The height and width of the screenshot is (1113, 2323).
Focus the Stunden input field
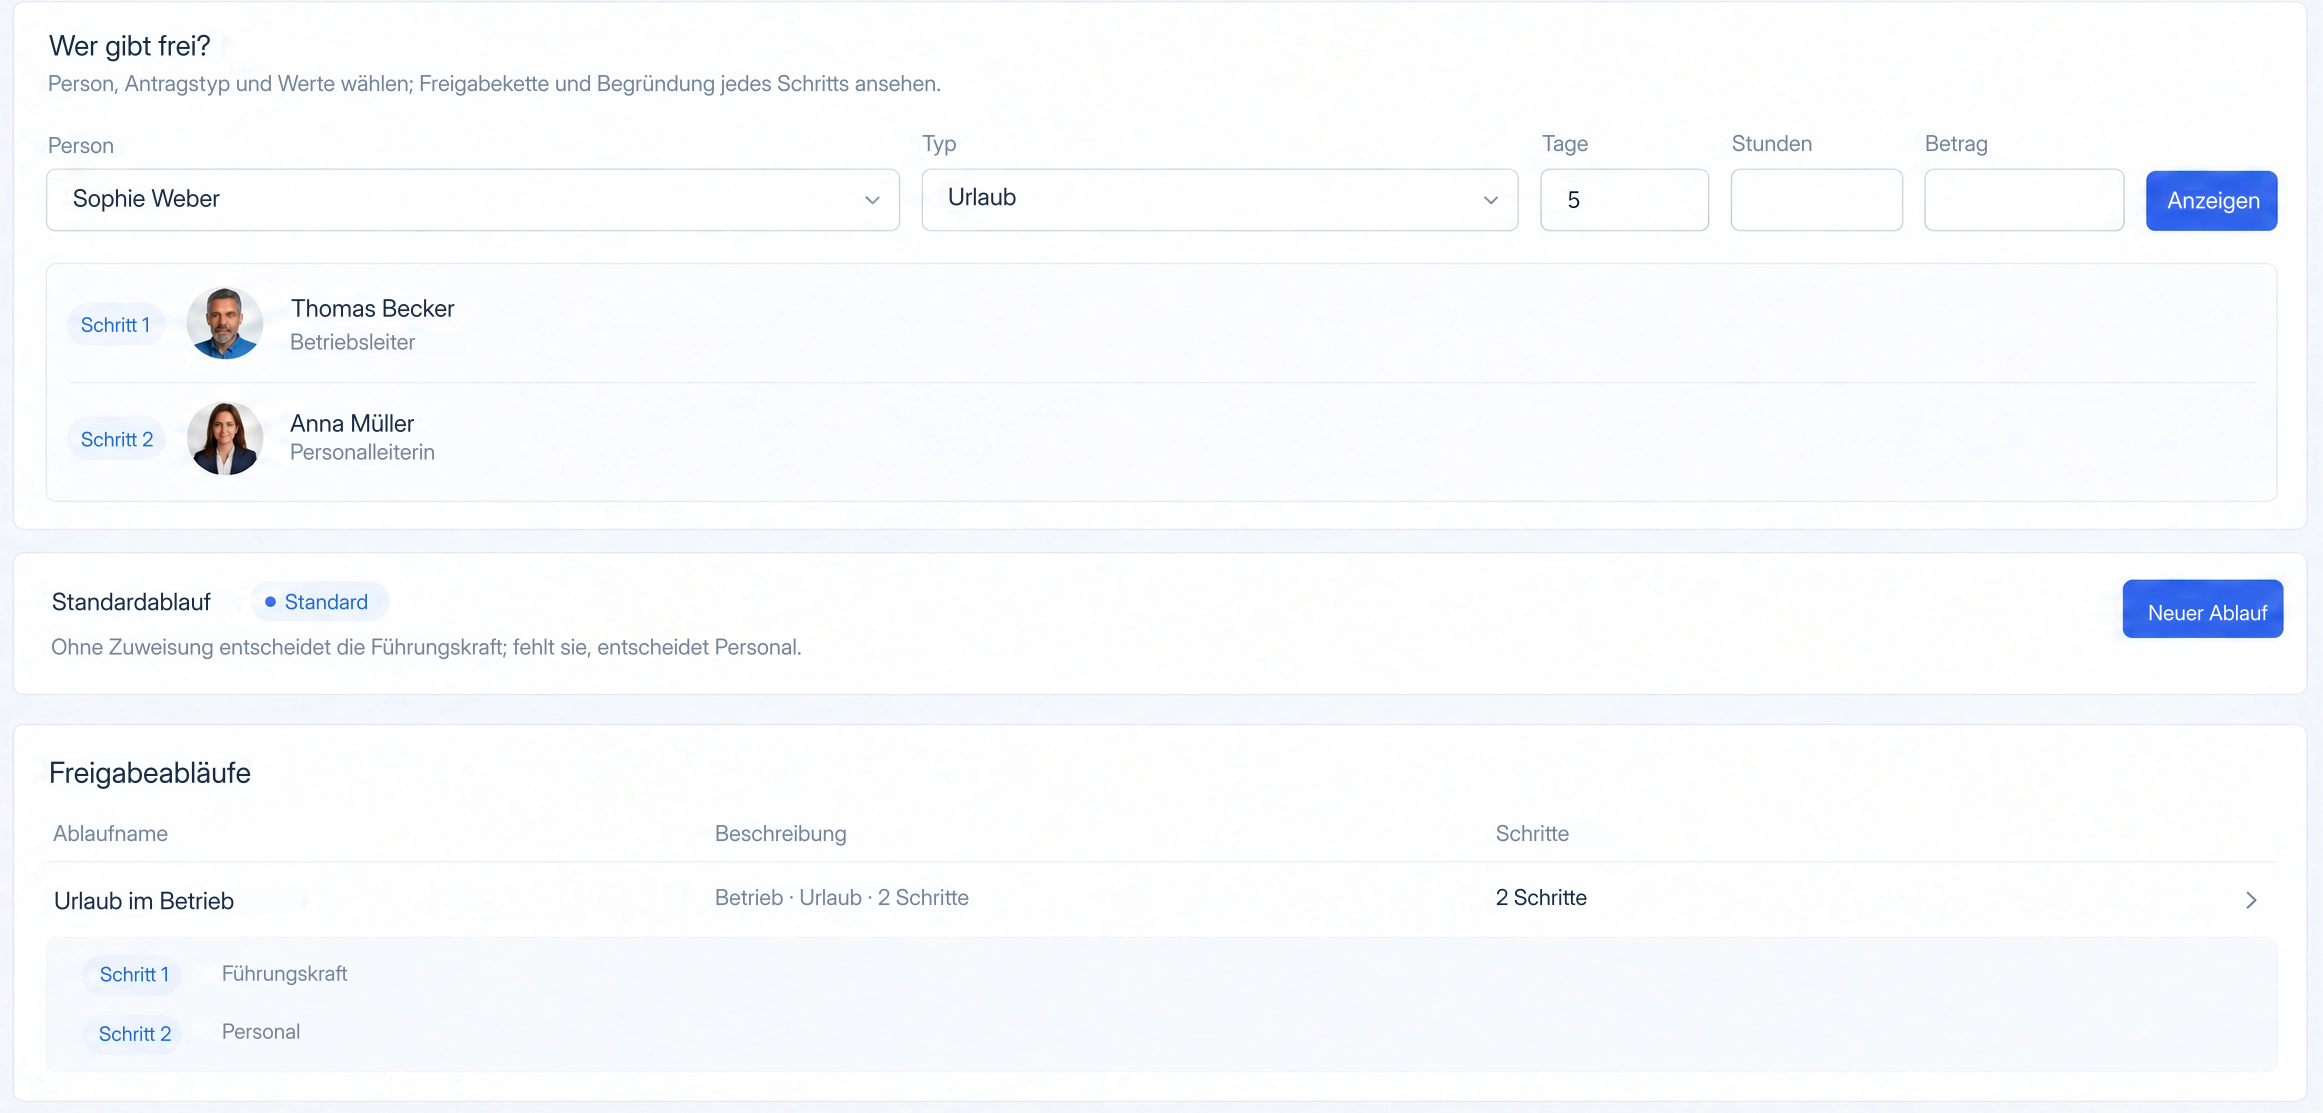1816,200
